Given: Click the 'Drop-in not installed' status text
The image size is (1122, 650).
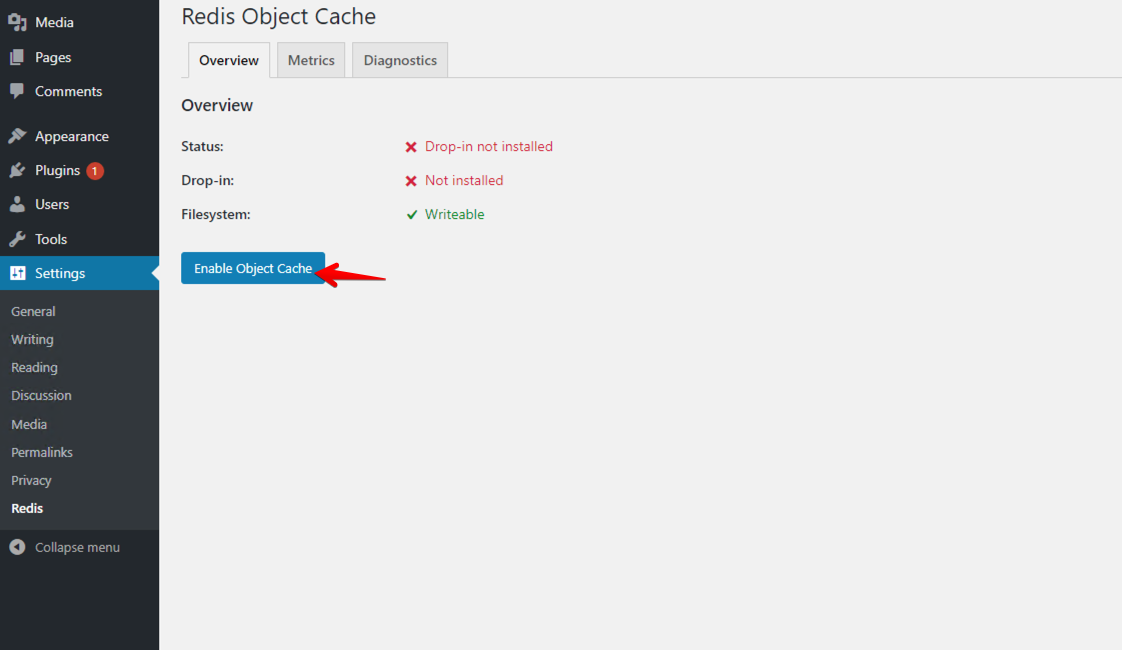Looking at the screenshot, I should coord(489,147).
